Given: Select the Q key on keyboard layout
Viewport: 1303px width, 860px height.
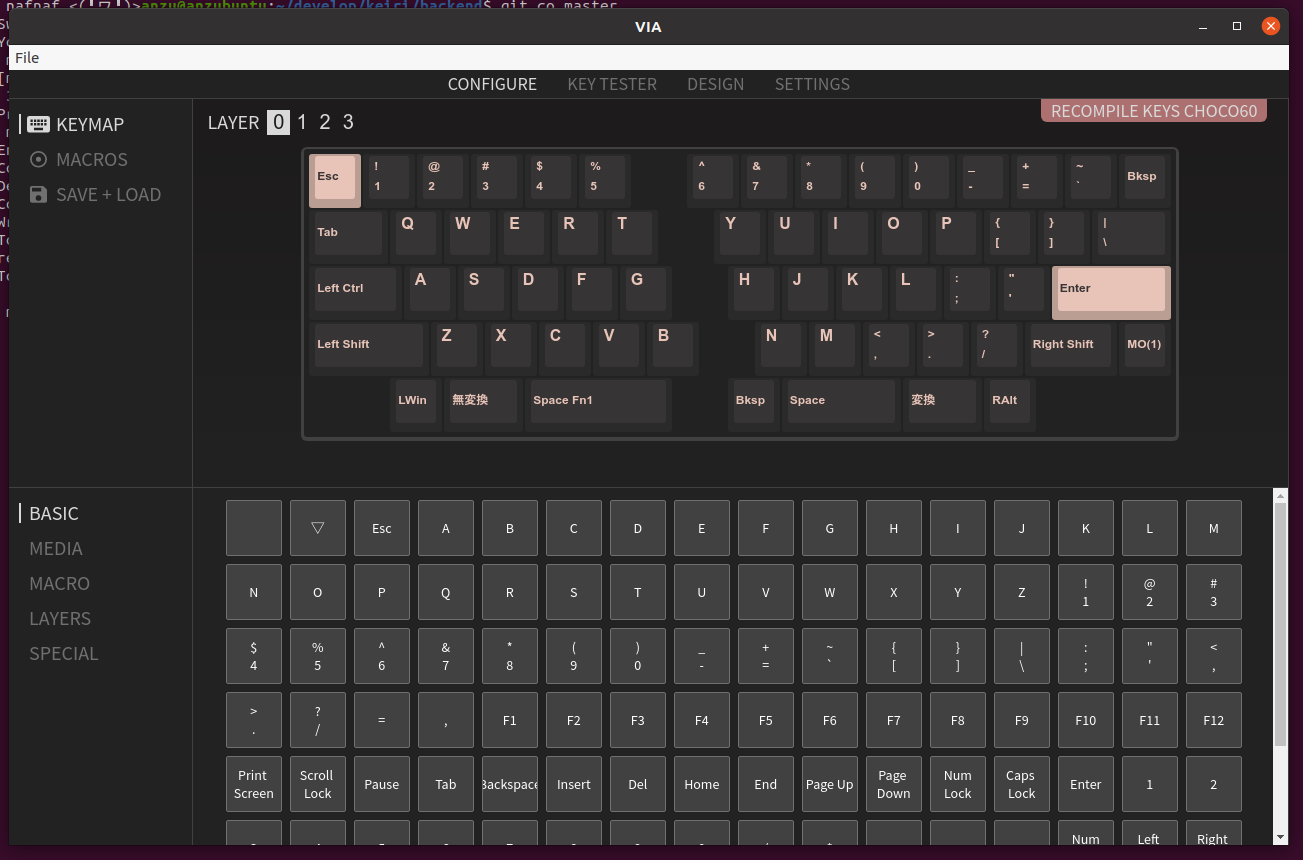Looking at the screenshot, I should tap(416, 235).
